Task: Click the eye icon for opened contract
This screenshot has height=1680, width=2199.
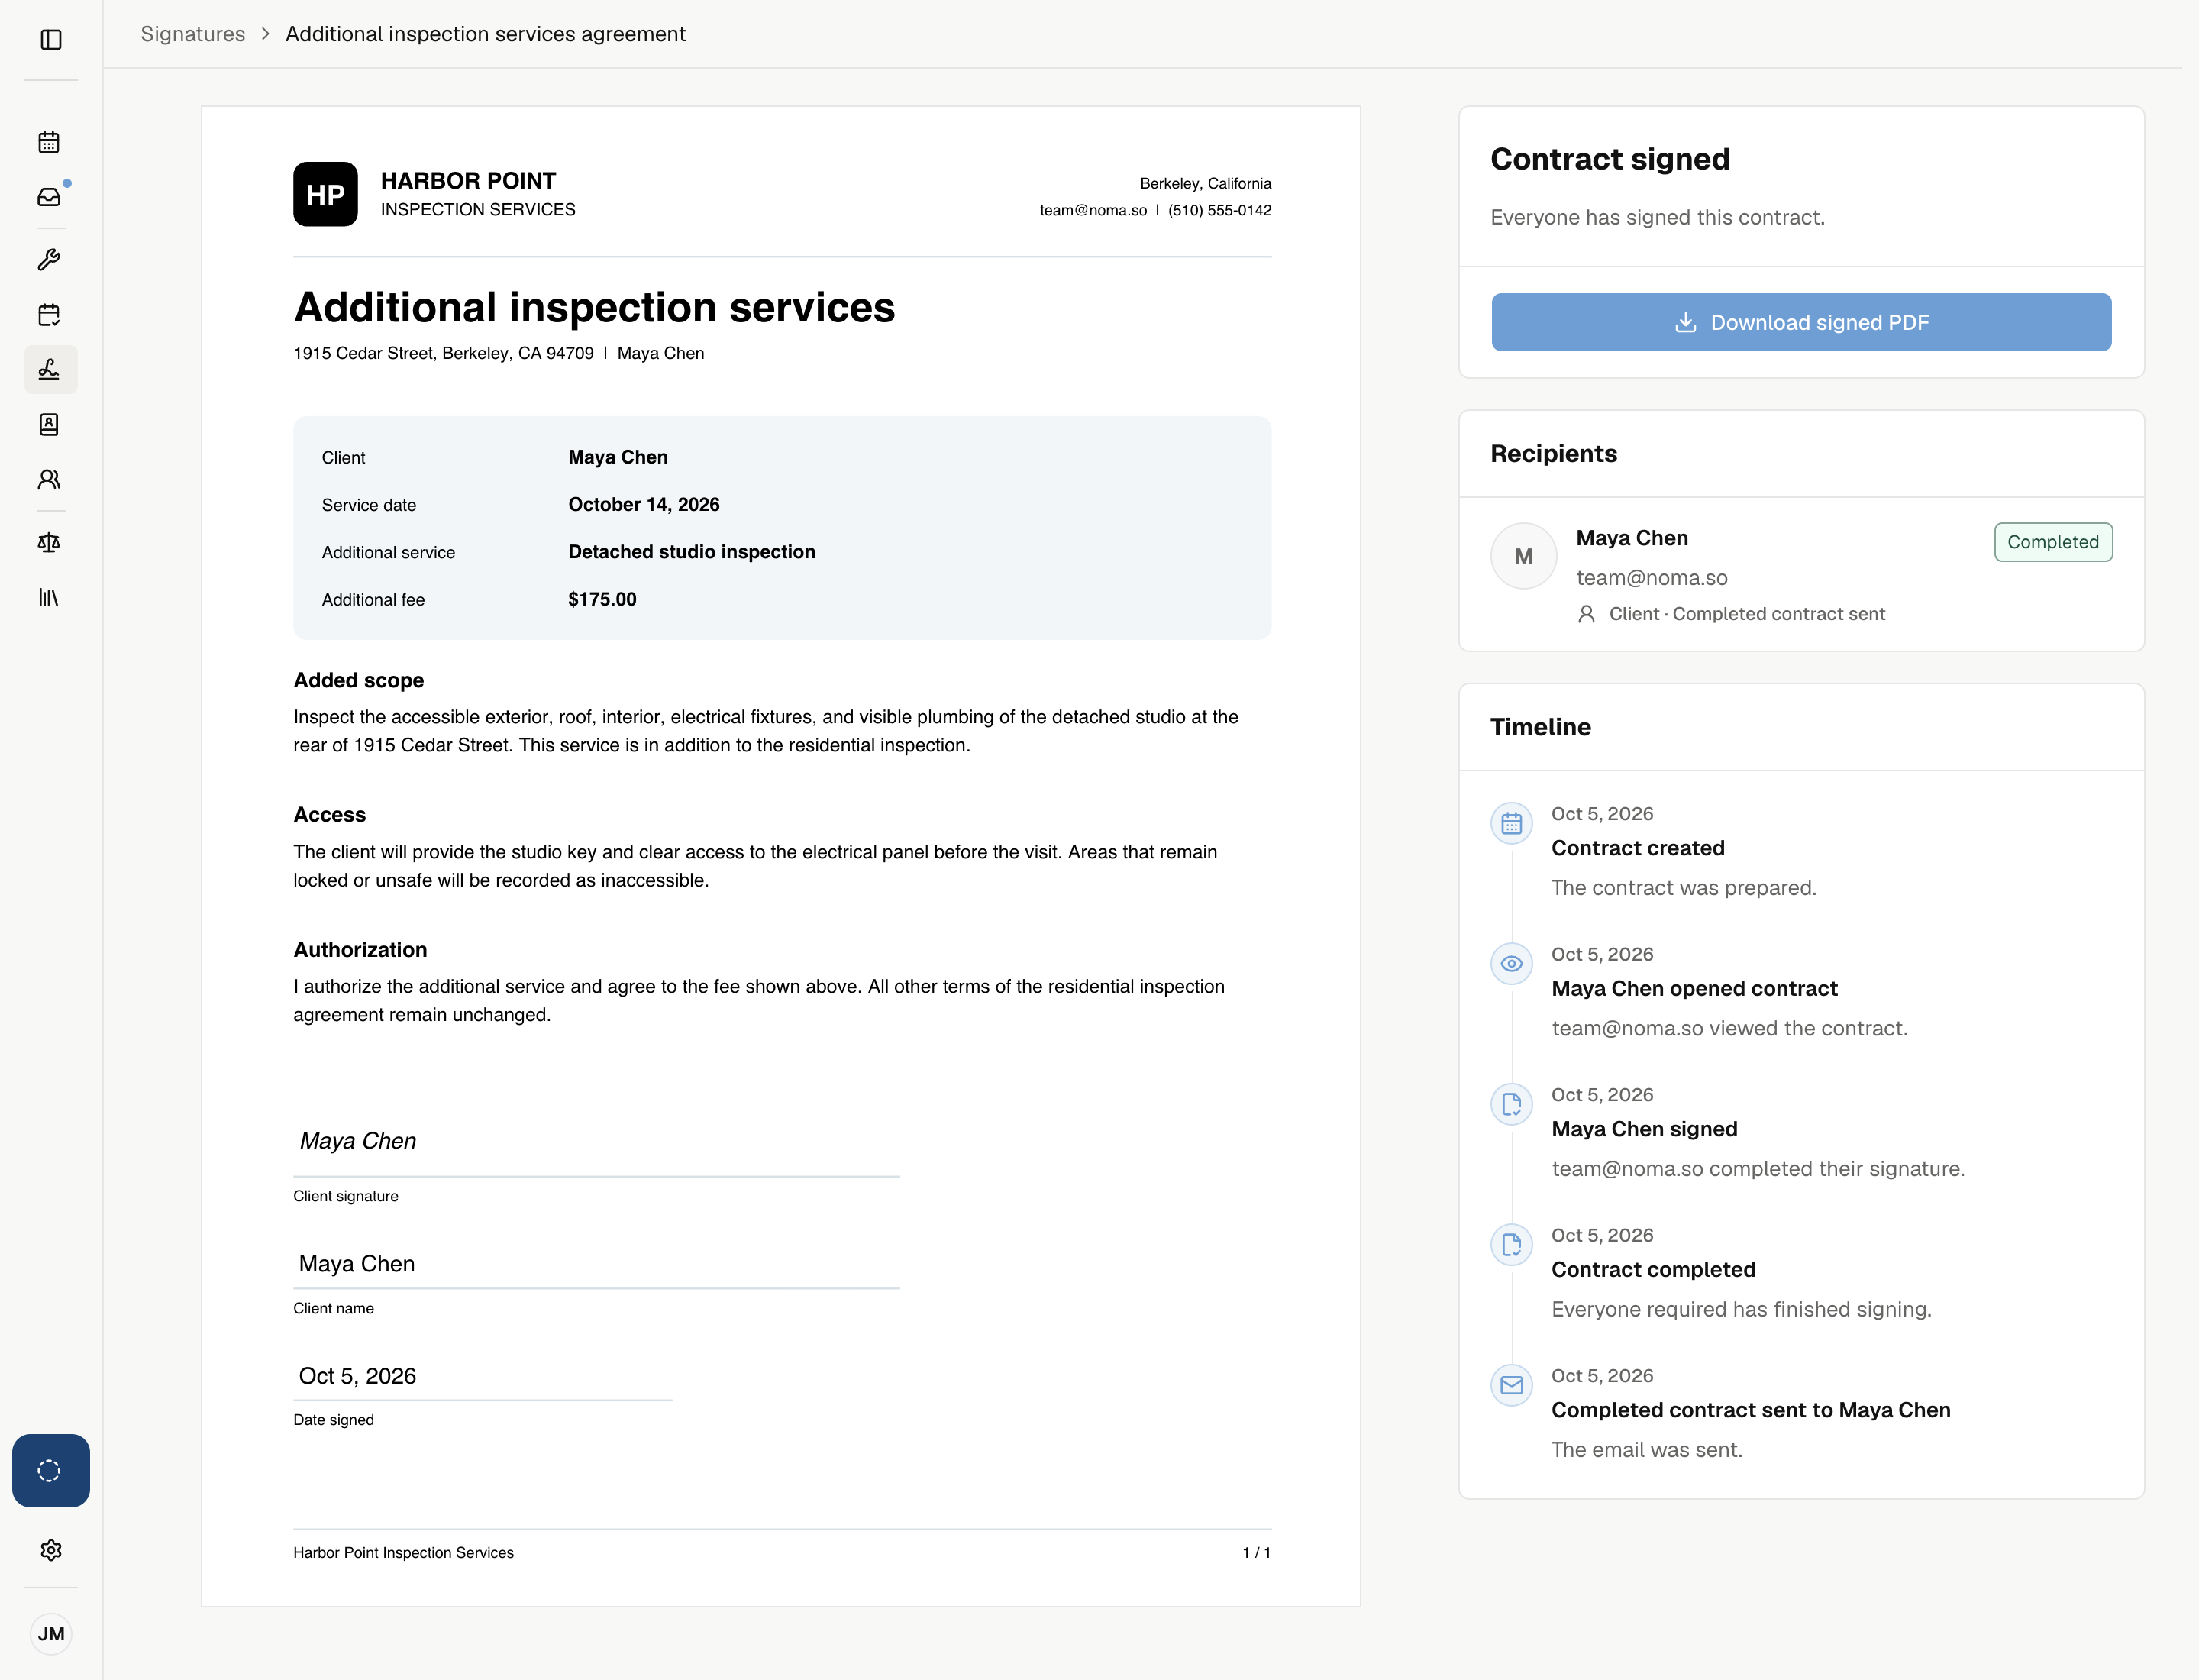Action: tap(1511, 963)
